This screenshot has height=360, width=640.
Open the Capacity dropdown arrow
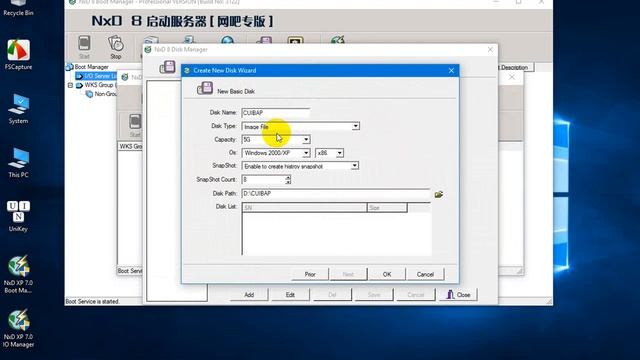pyautogui.click(x=306, y=140)
